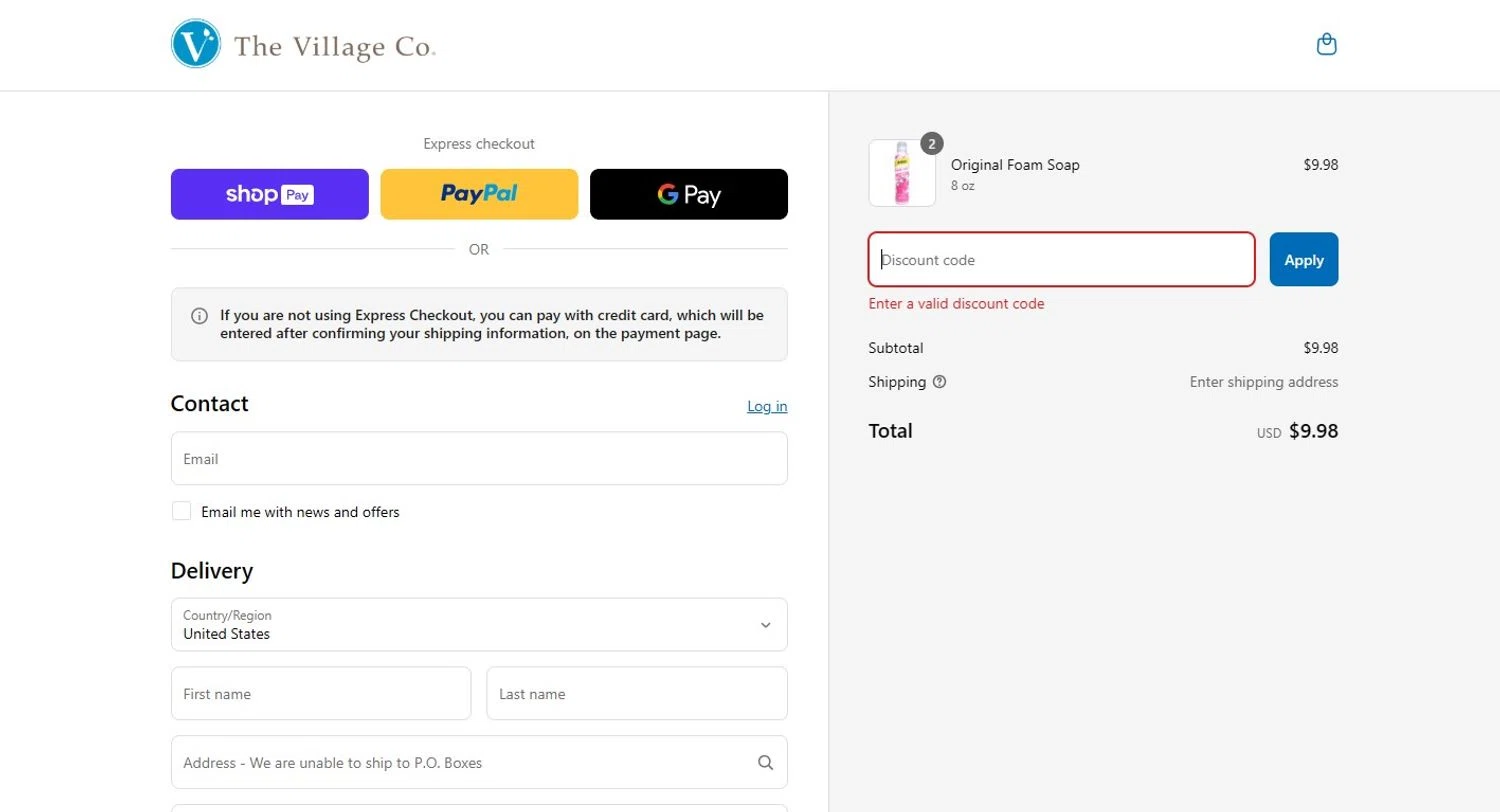
Task: Pay with Shop Pay express checkout
Action: [270, 194]
